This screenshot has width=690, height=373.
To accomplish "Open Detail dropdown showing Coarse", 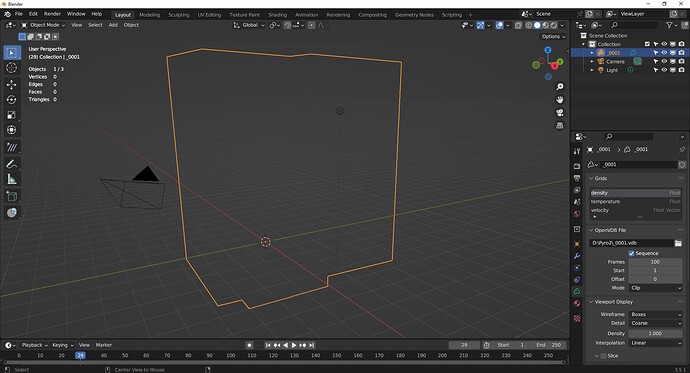I will [656, 323].
